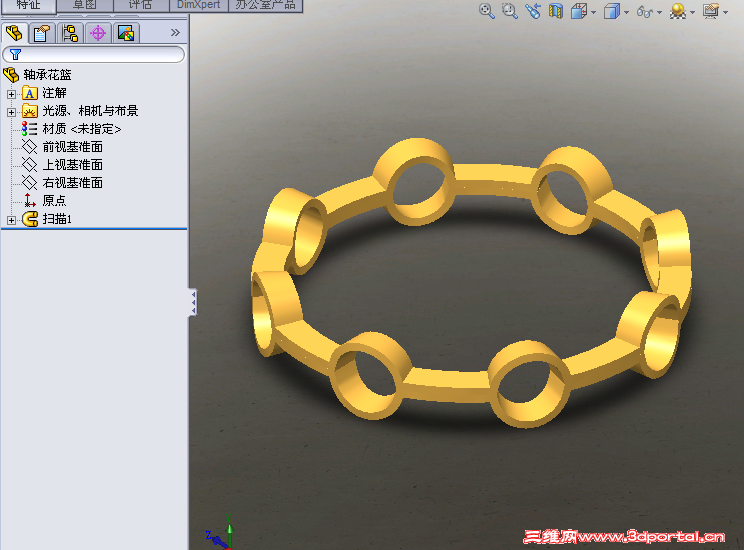Screen dimensions: 744x550
Task: Click the 上视基准面 plane icon
Action: [x=29, y=165]
